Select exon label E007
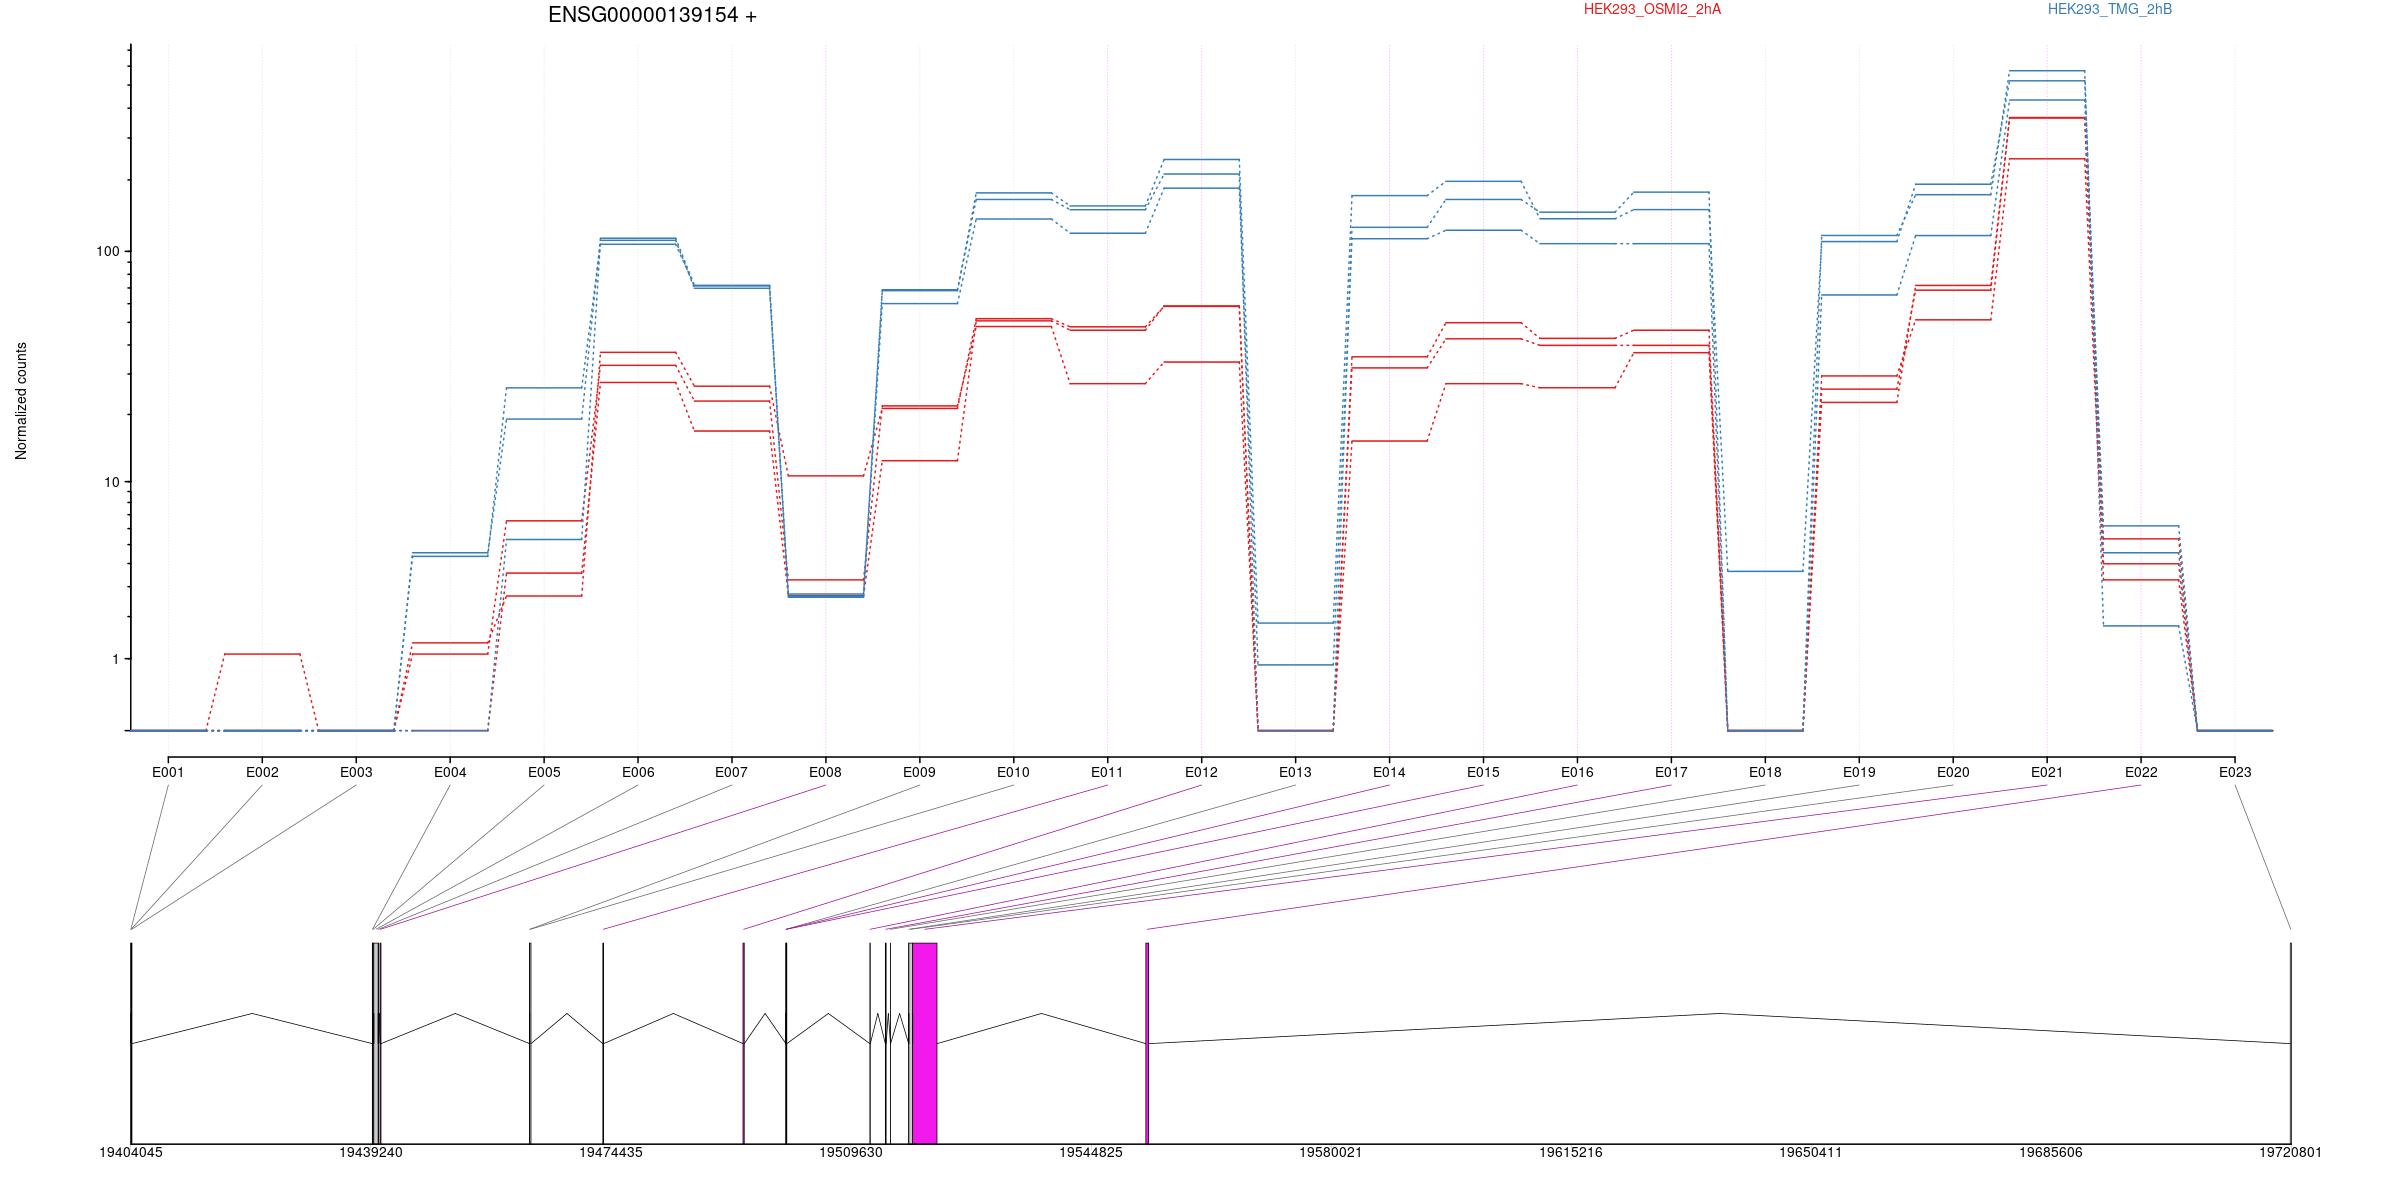Viewport: 2400px width, 1200px height. point(731,772)
